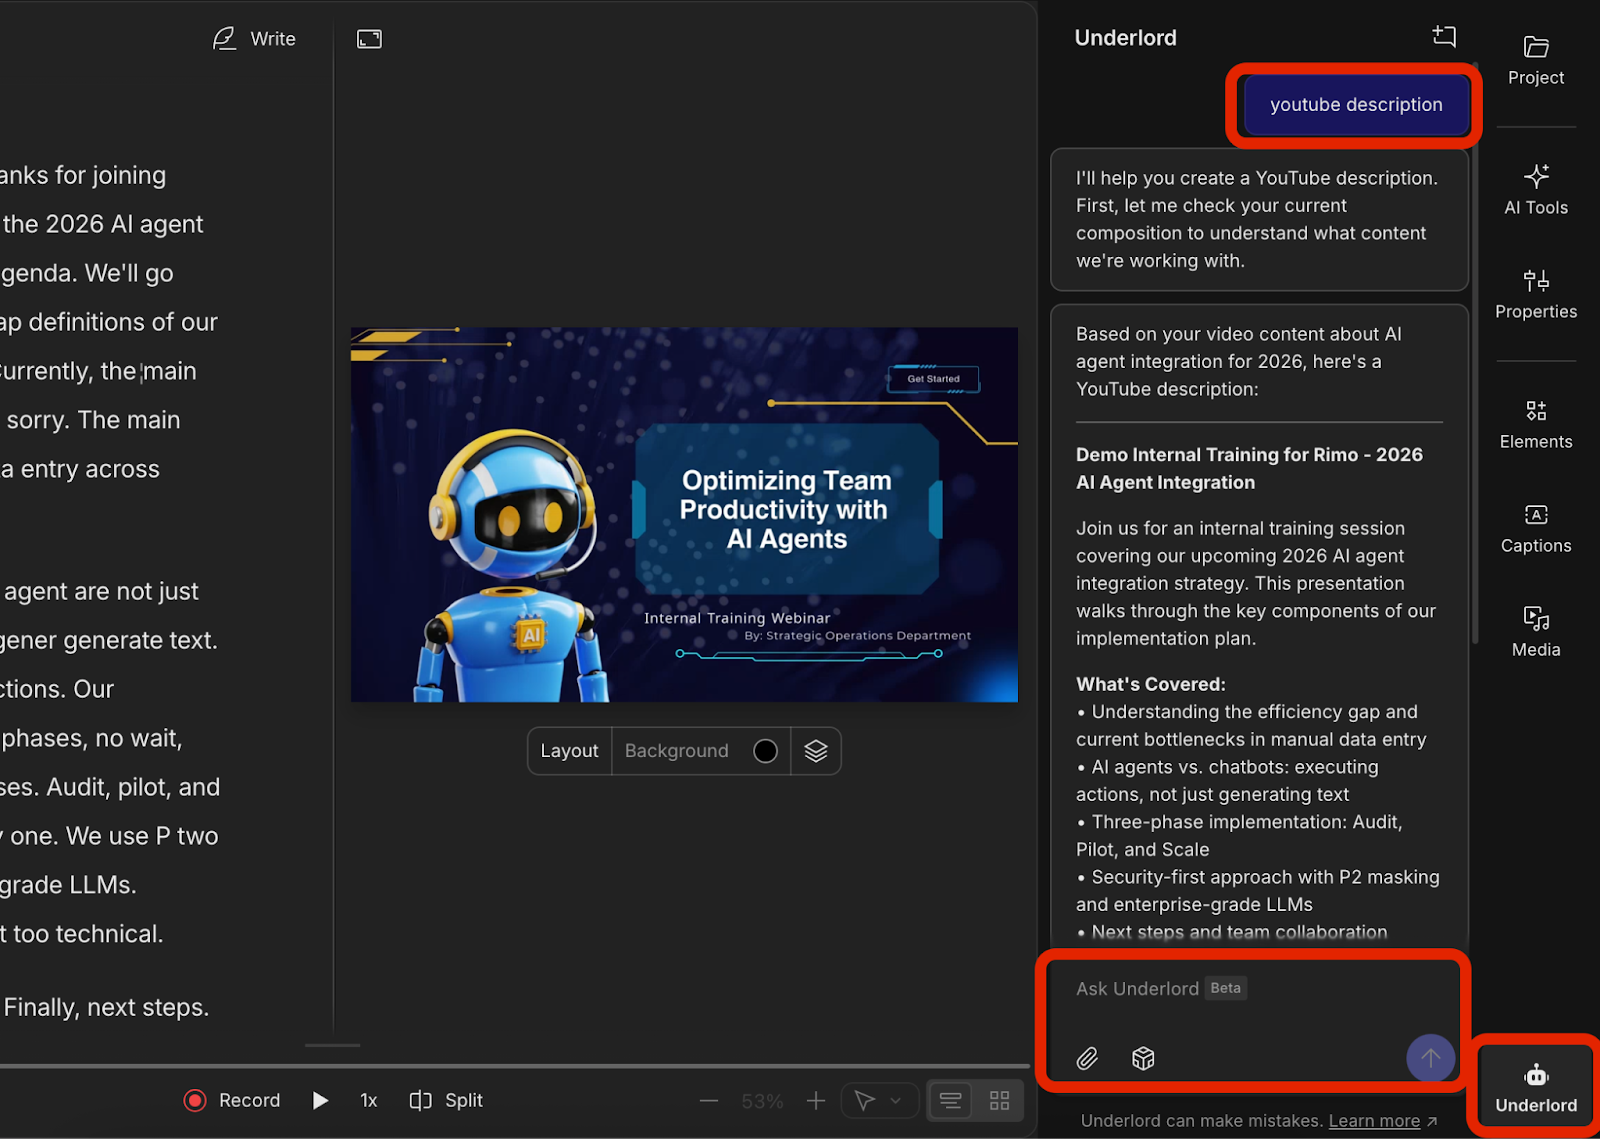The height and width of the screenshot is (1139, 1600).
Task: Open the Captions panel
Action: (x=1535, y=528)
